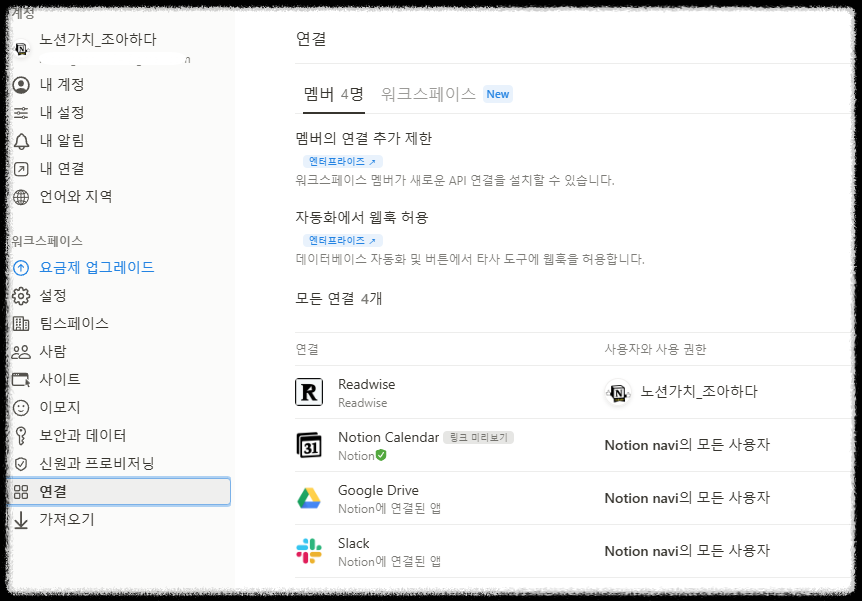Select the 내 설정 sliders icon
862x601 pixels.
tap(21, 112)
